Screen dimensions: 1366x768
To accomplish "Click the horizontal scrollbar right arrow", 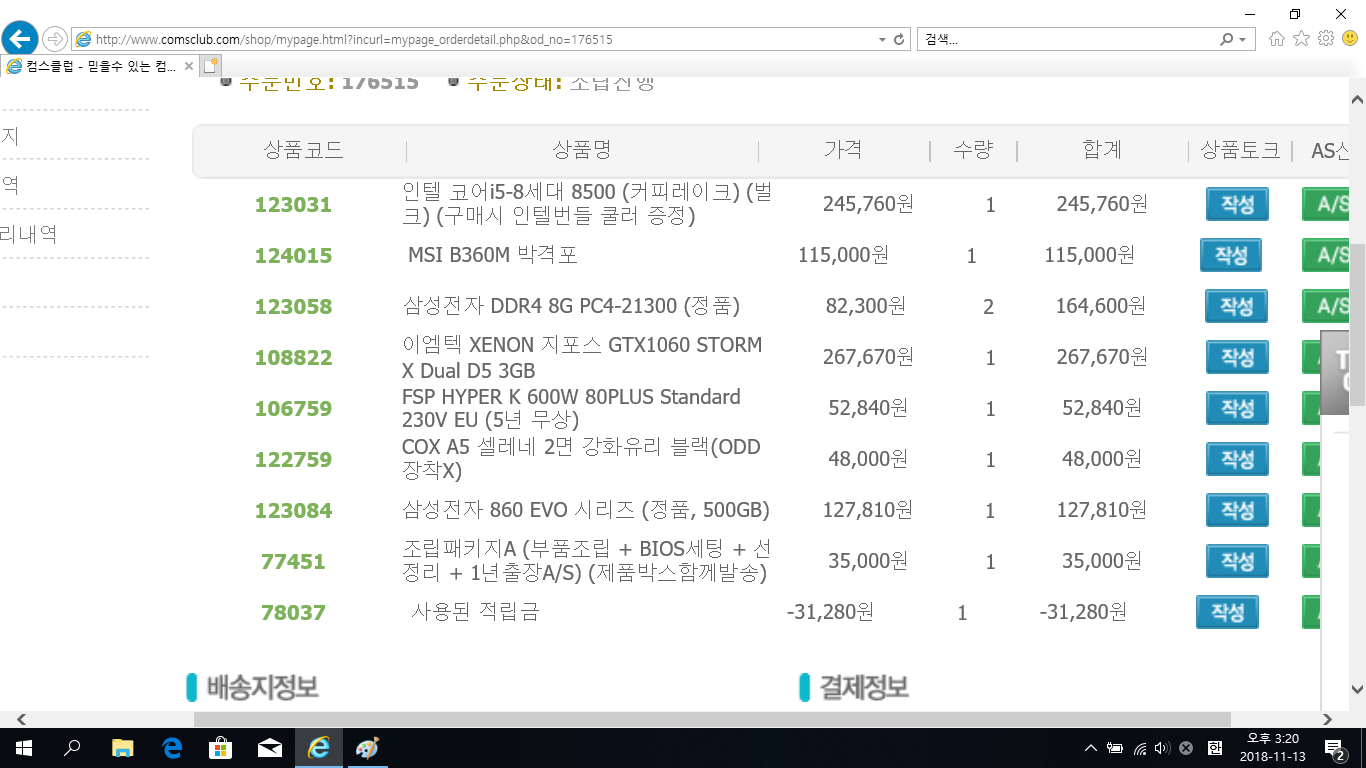I will point(1328,719).
